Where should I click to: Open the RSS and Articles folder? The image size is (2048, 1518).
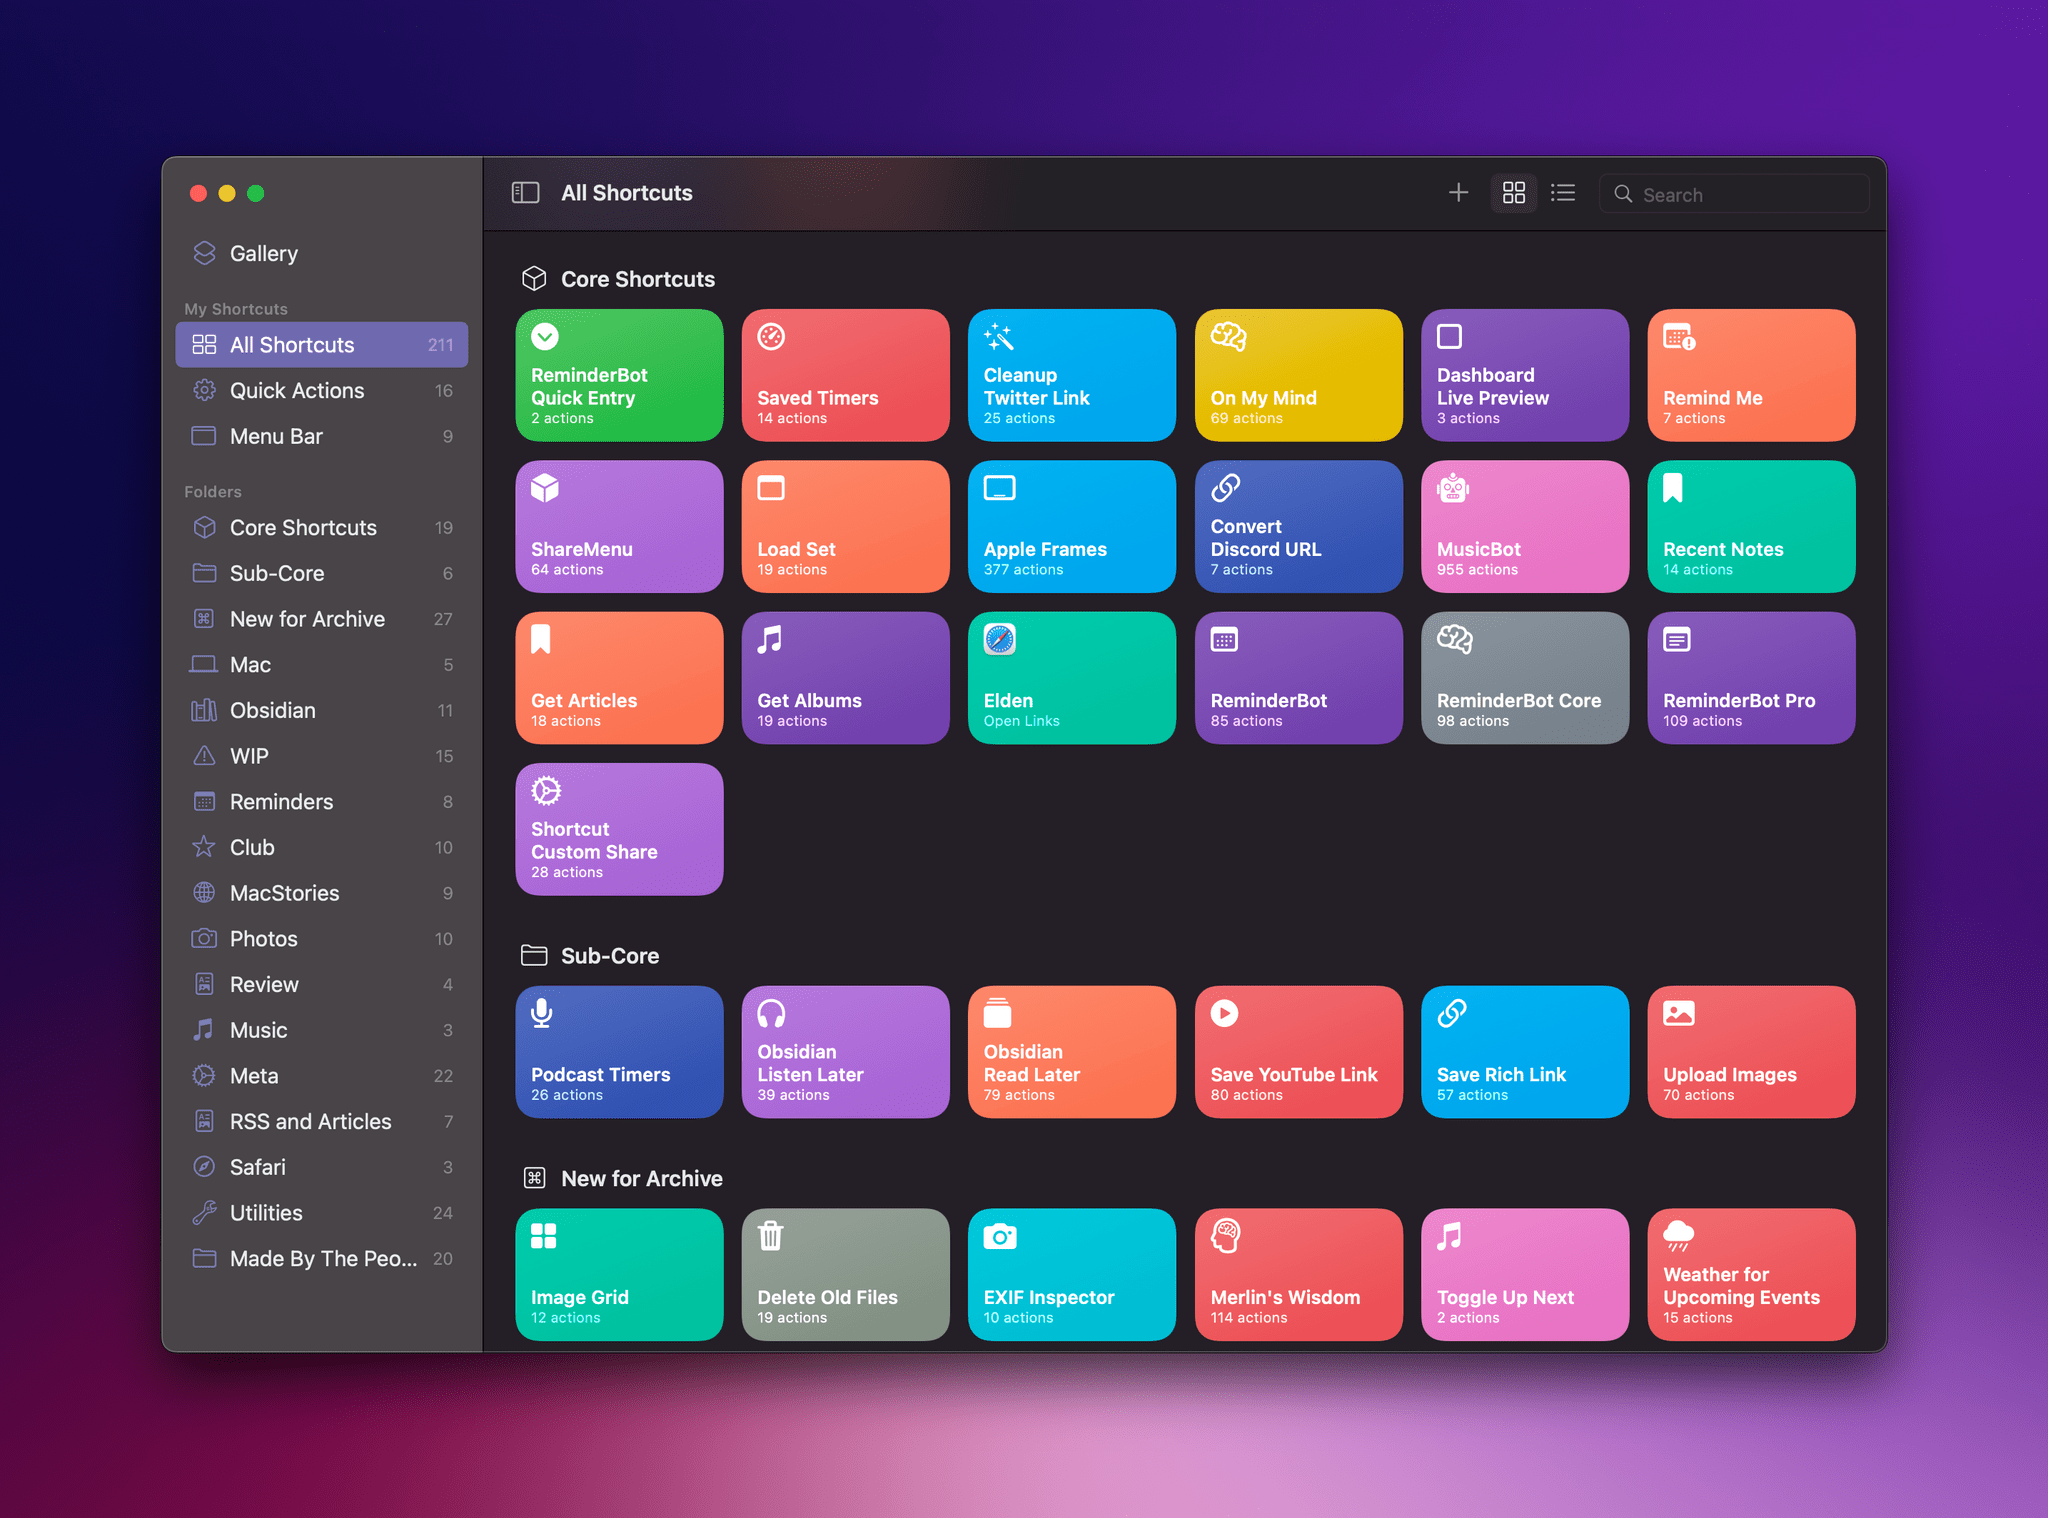point(322,1121)
